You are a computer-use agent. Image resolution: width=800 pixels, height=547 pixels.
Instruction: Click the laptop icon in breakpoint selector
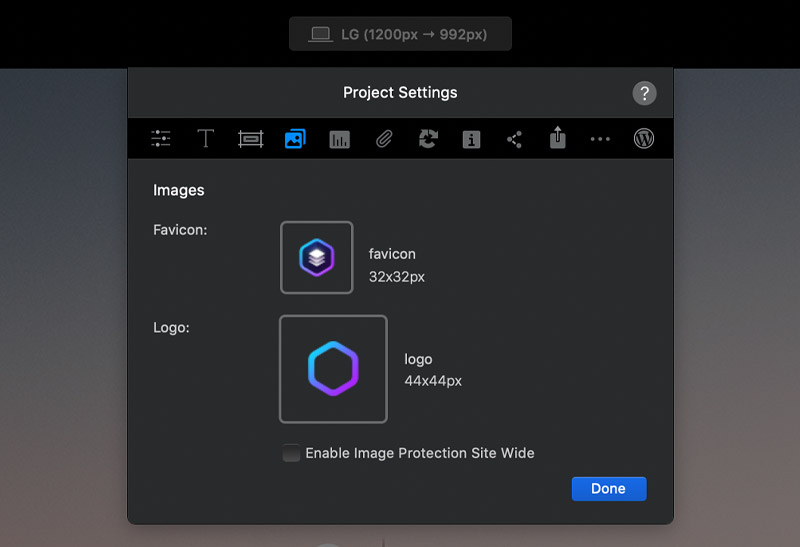320,35
